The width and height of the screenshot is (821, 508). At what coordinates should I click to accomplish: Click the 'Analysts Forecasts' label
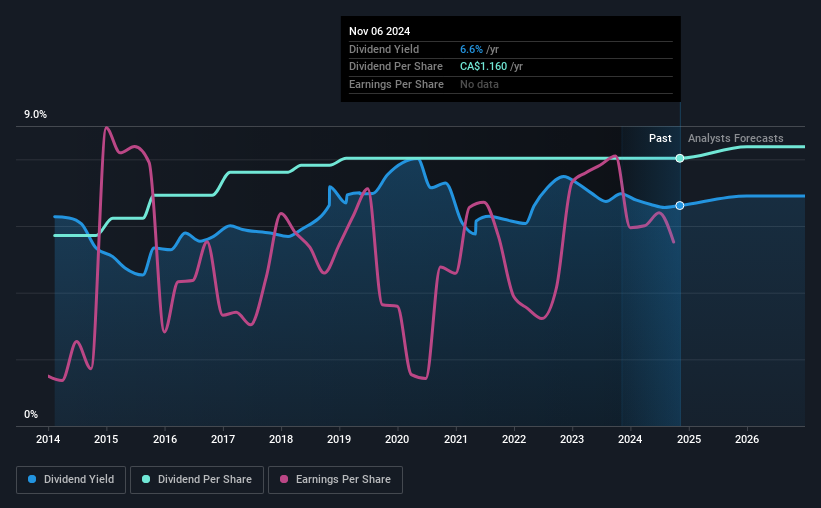click(735, 138)
